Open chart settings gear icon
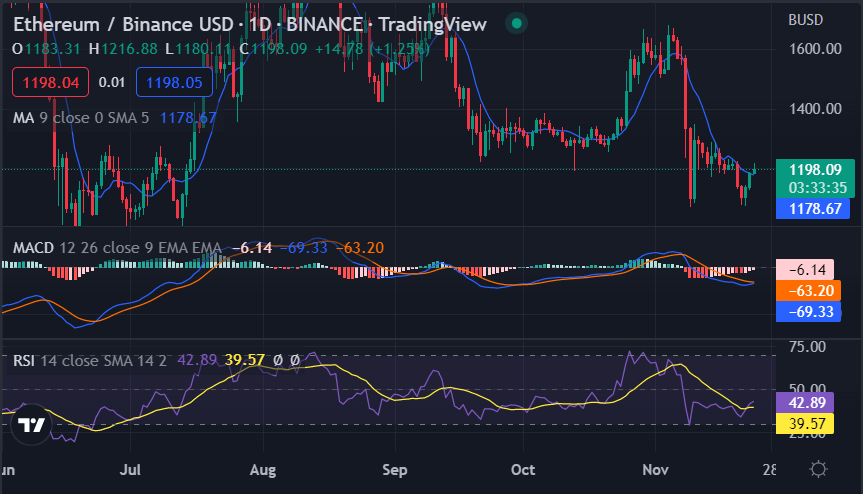This screenshot has height=494, width=863. [x=818, y=469]
